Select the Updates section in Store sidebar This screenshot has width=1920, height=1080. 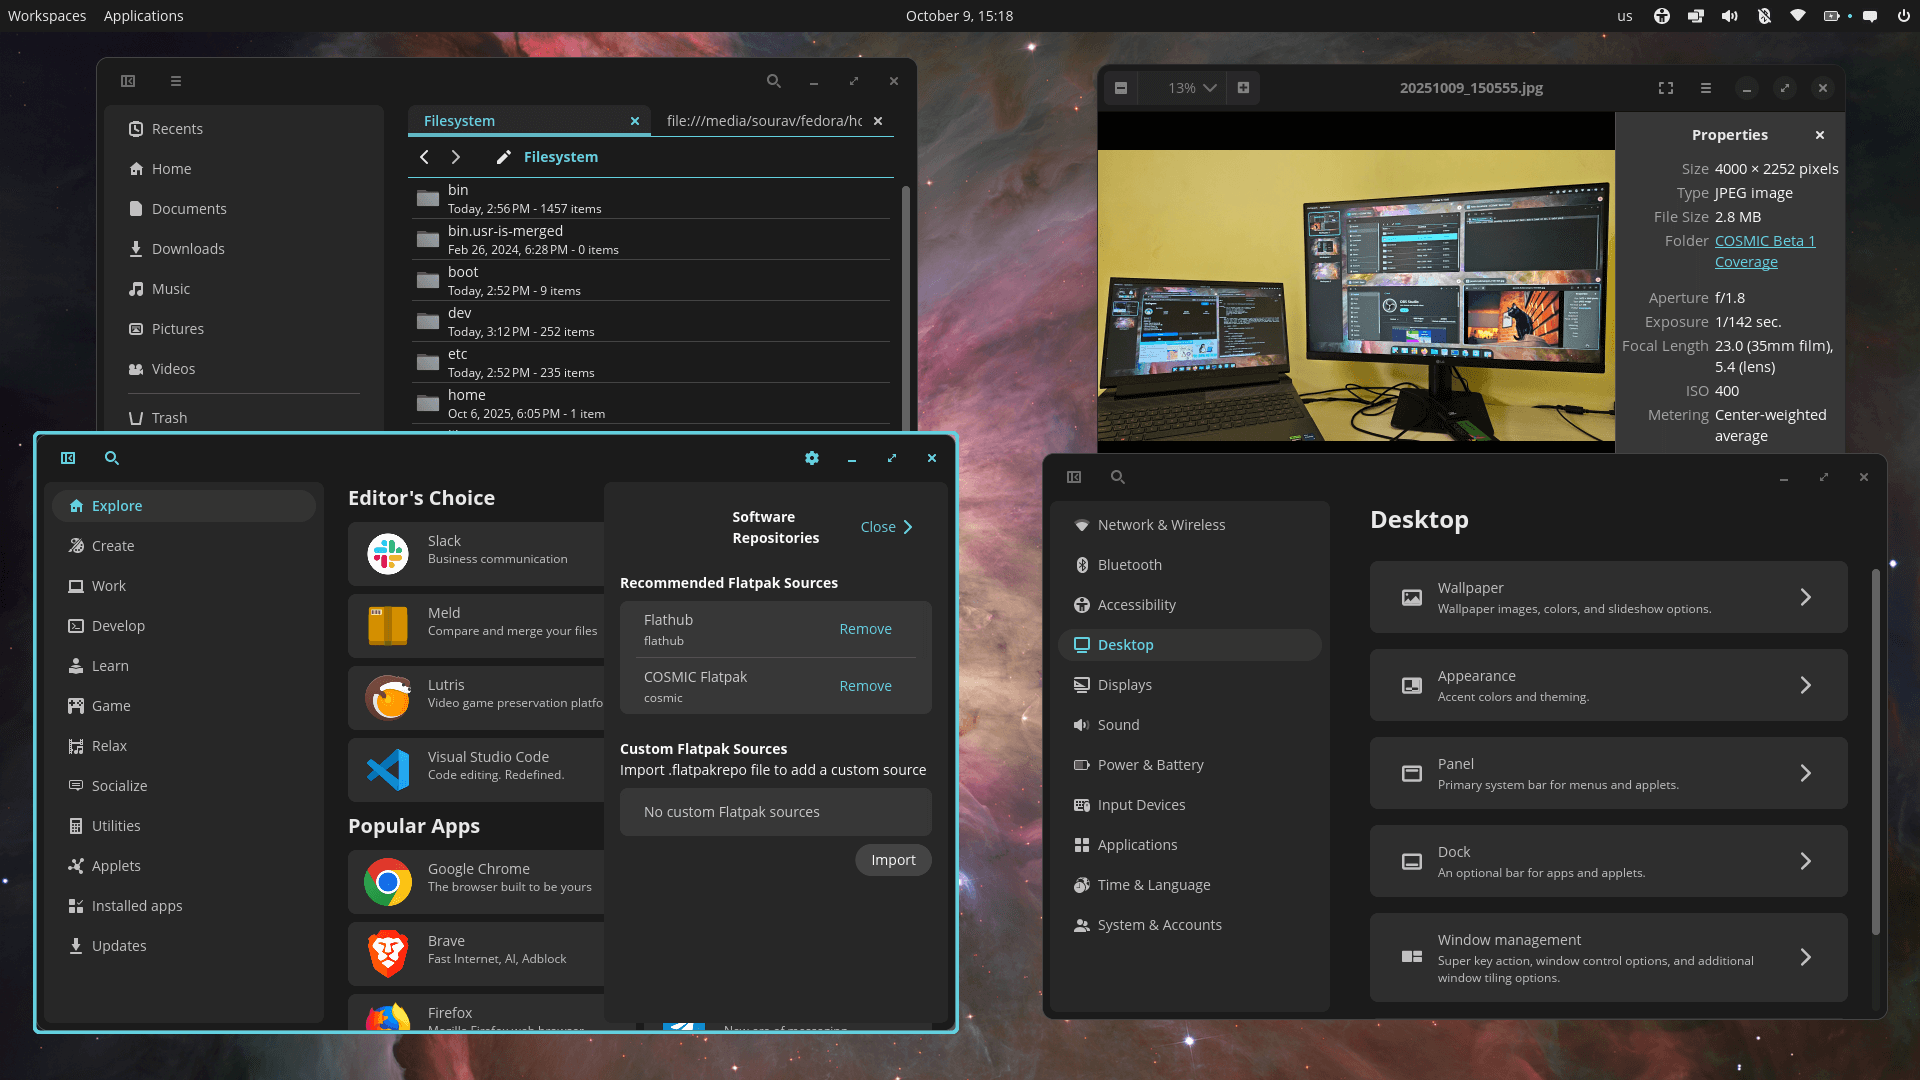(118, 945)
